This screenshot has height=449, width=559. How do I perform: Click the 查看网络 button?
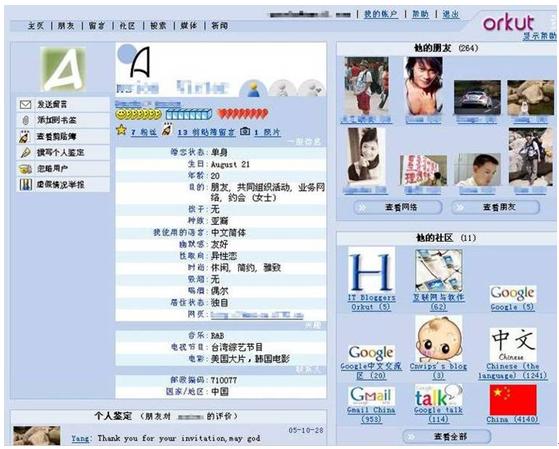(398, 207)
